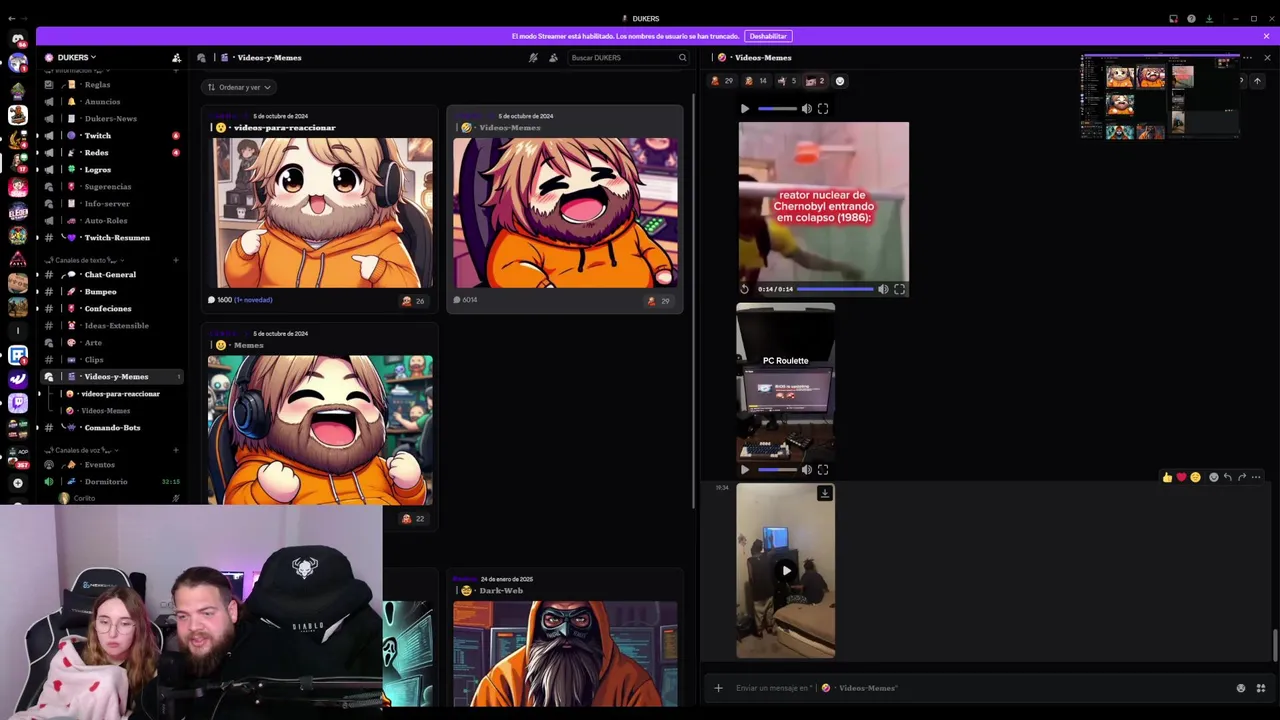Open the Chat-General channel
The width and height of the screenshot is (1280, 720).
coord(110,275)
